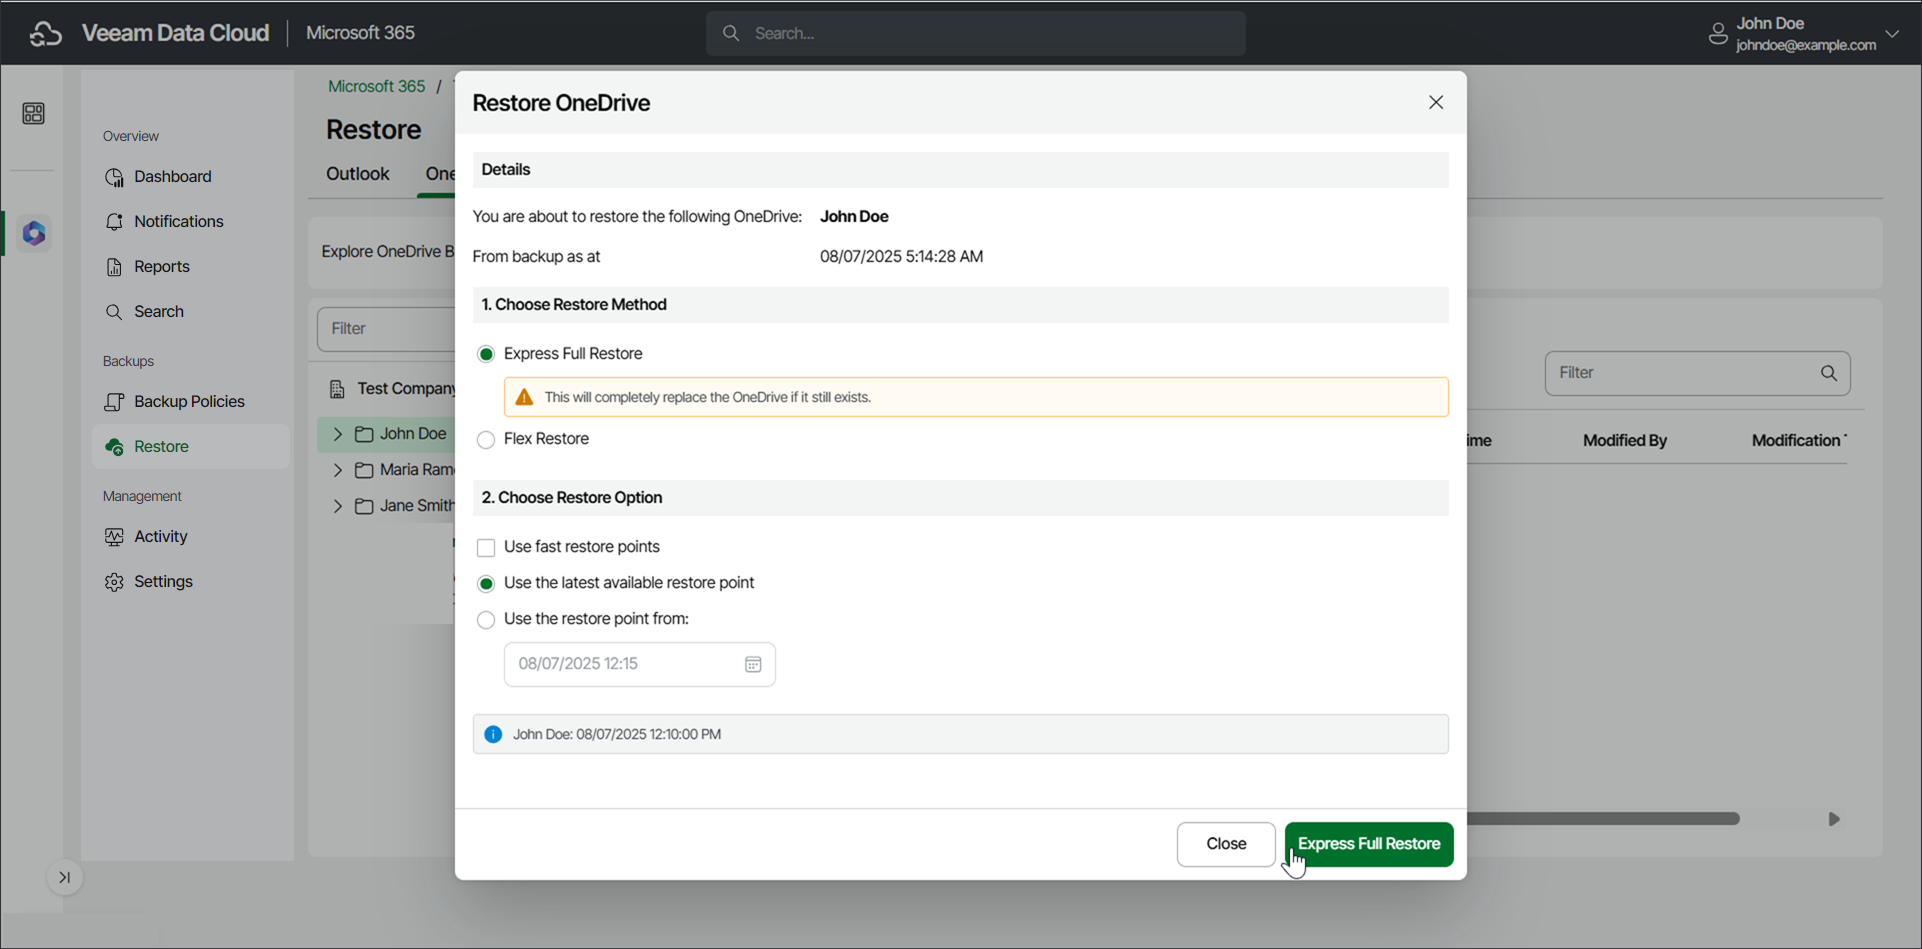The height and width of the screenshot is (949, 1922).
Task: Follow the Microsoft 365 breadcrumb link
Action: pos(377,86)
